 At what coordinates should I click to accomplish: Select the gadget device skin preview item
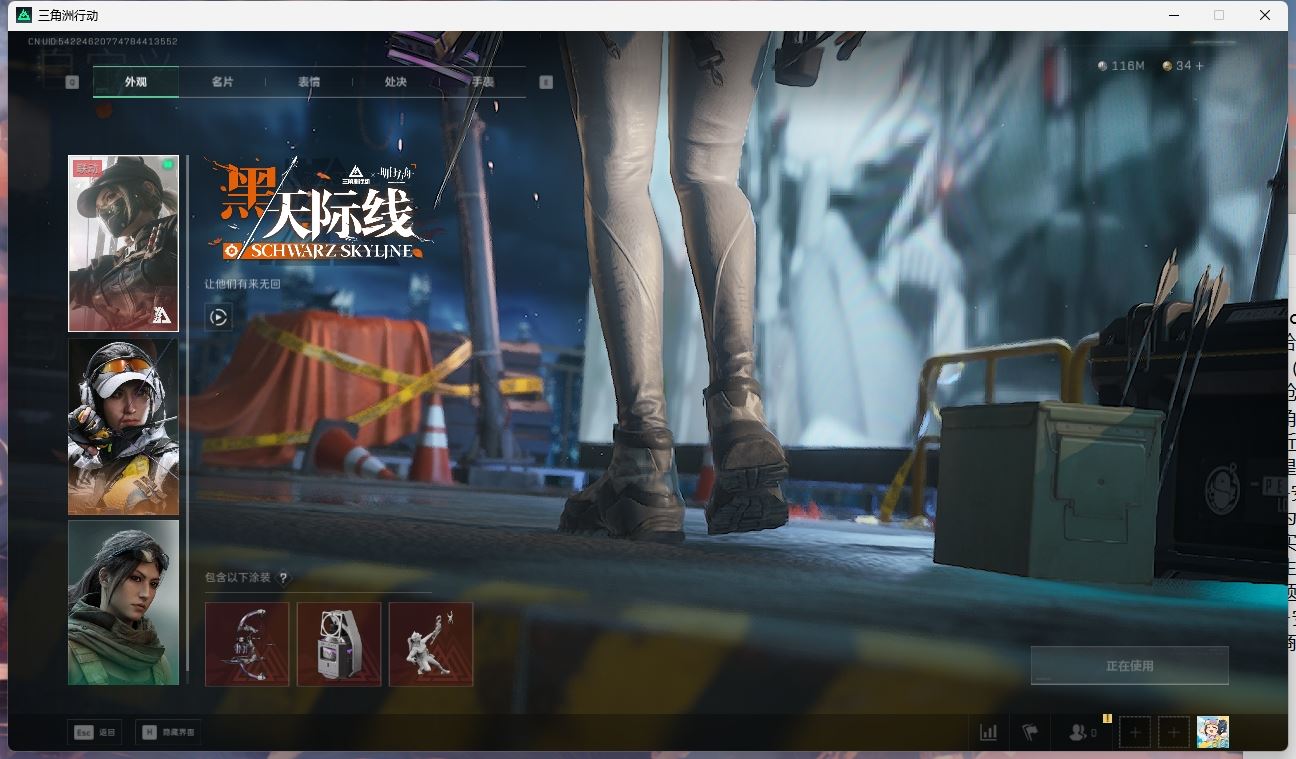pyautogui.click(x=338, y=644)
